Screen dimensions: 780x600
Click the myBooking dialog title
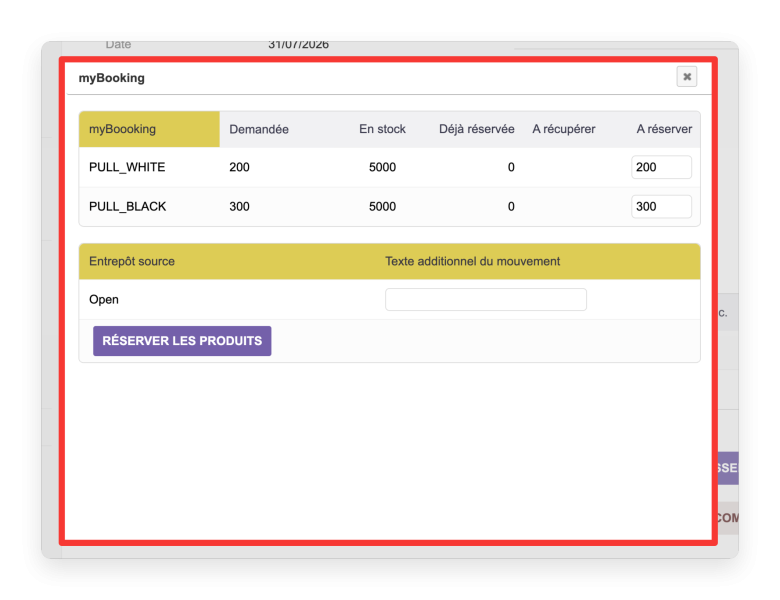111,78
